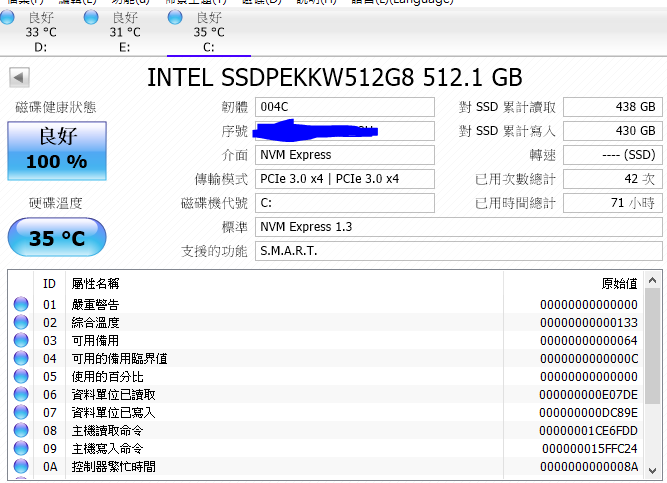Click the firmware field showing 004C
Viewport: 667px width, 483px height.
point(345,107)
